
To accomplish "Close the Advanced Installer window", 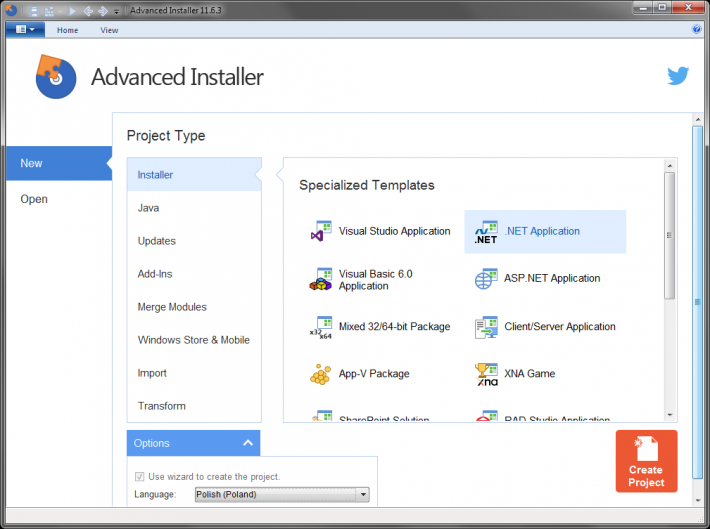I will pos(688,8).
